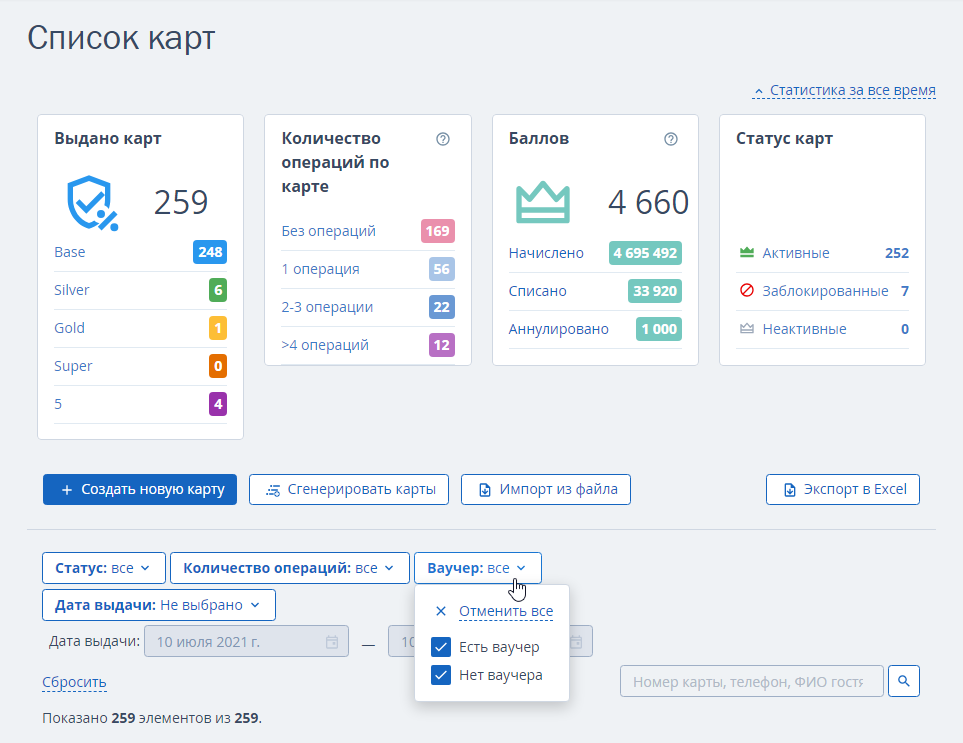The width and height of the screenshot is (963, 743).
Task: Open the Дата выдачи filter dropdown
Action: click(158, 605)
